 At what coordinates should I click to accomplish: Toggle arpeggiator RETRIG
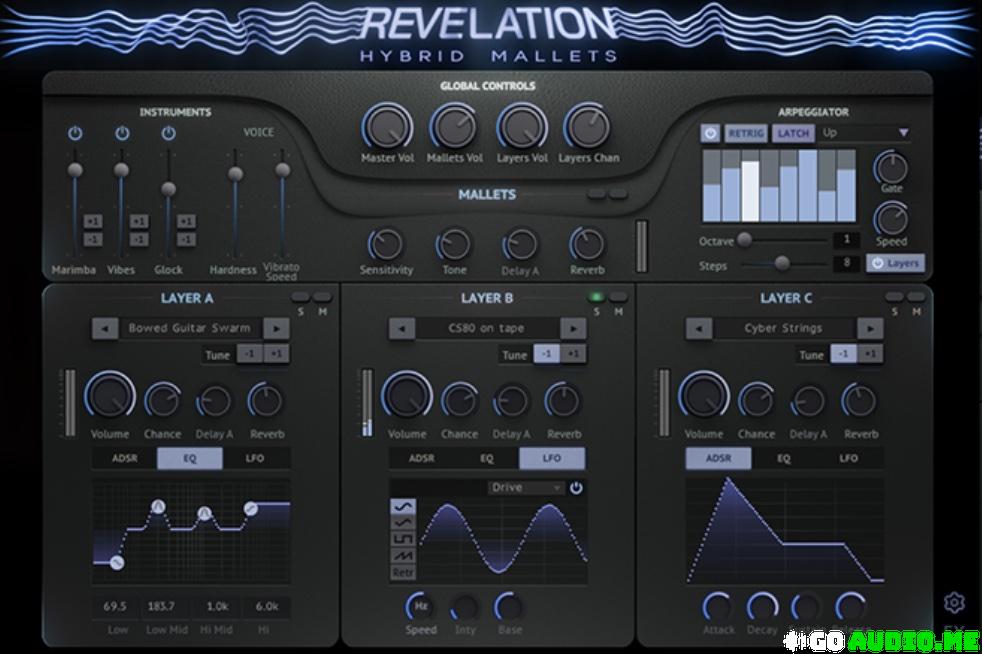click(x=745, y=133)
